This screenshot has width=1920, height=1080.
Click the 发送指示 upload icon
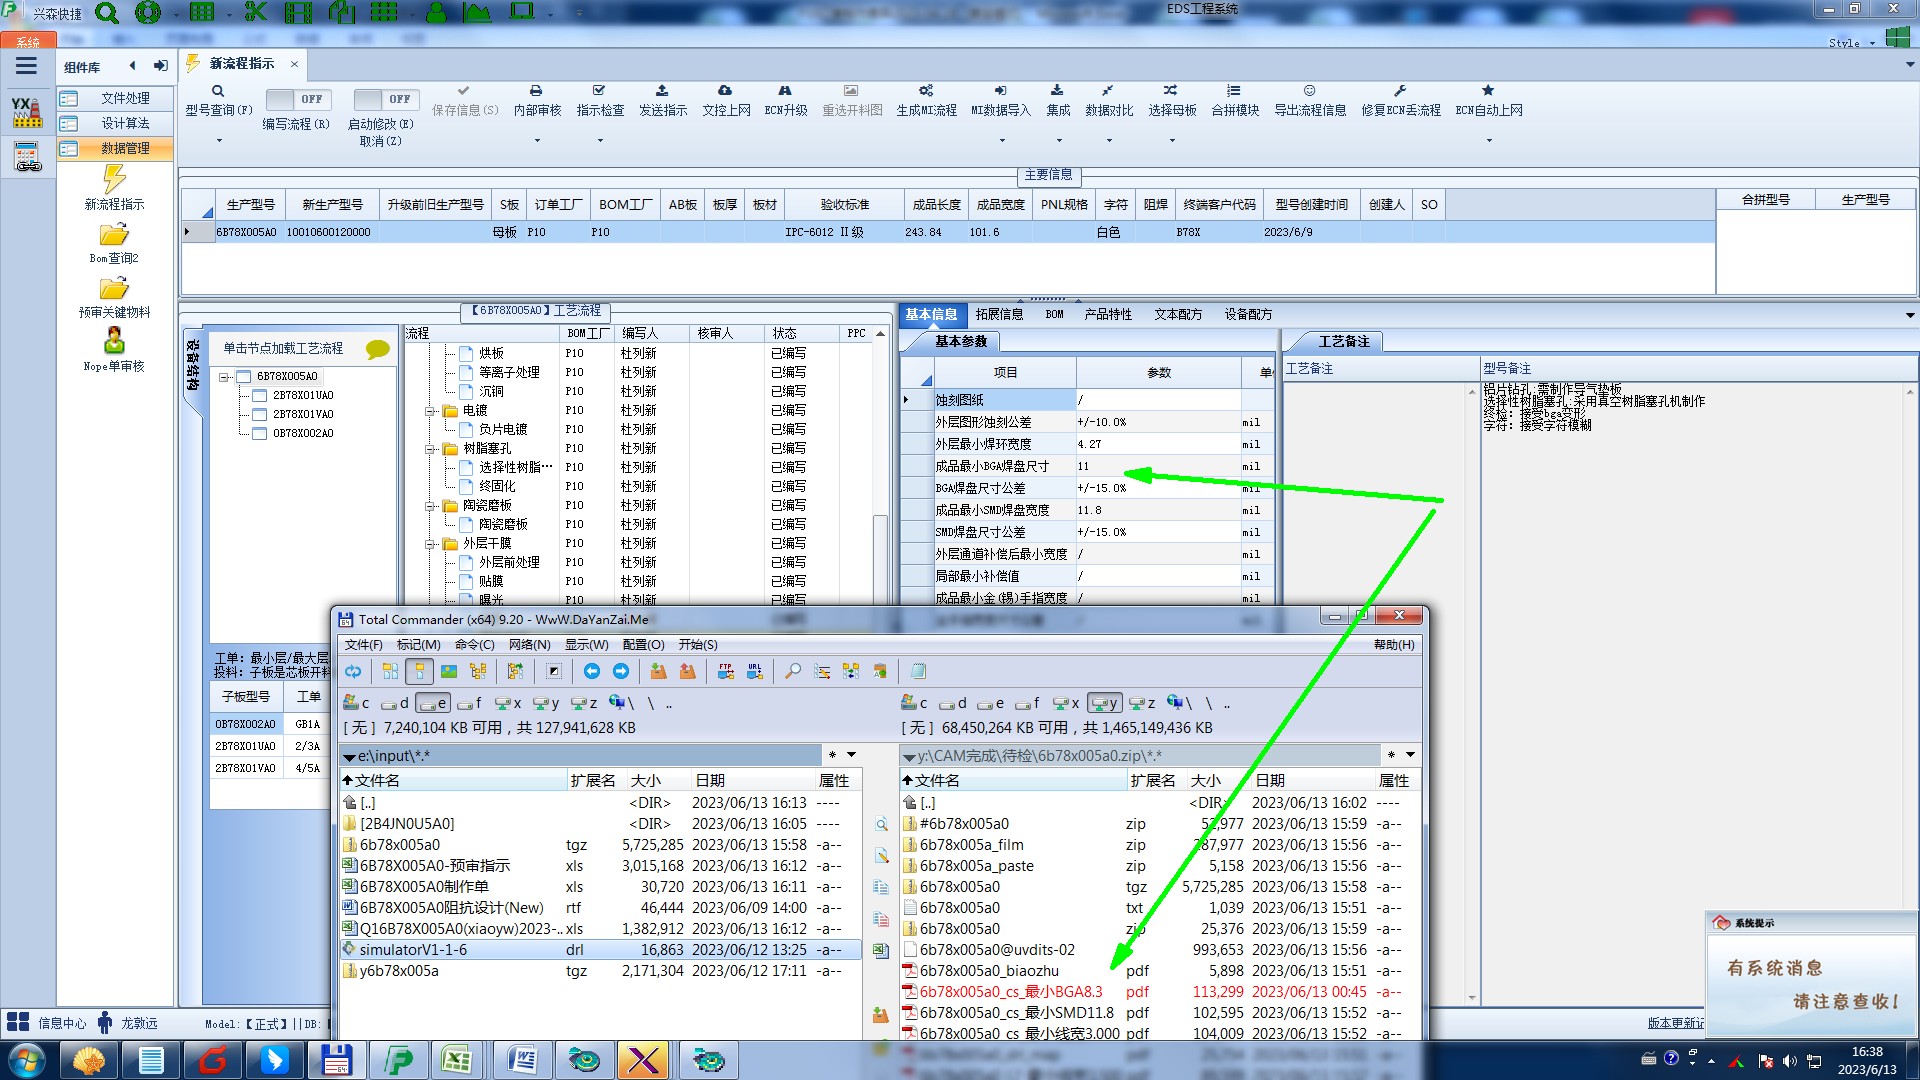tap(662, 91)
